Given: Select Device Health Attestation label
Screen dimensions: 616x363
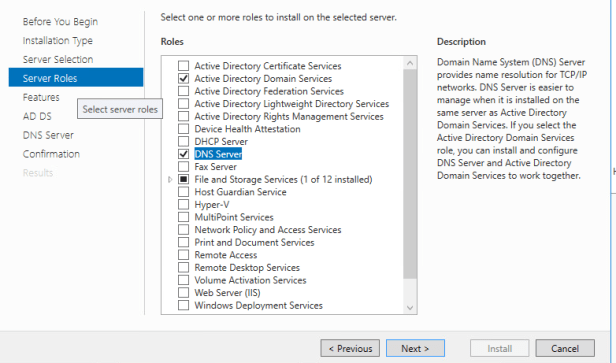Looking at the screenshot, I should pos(248,129).
